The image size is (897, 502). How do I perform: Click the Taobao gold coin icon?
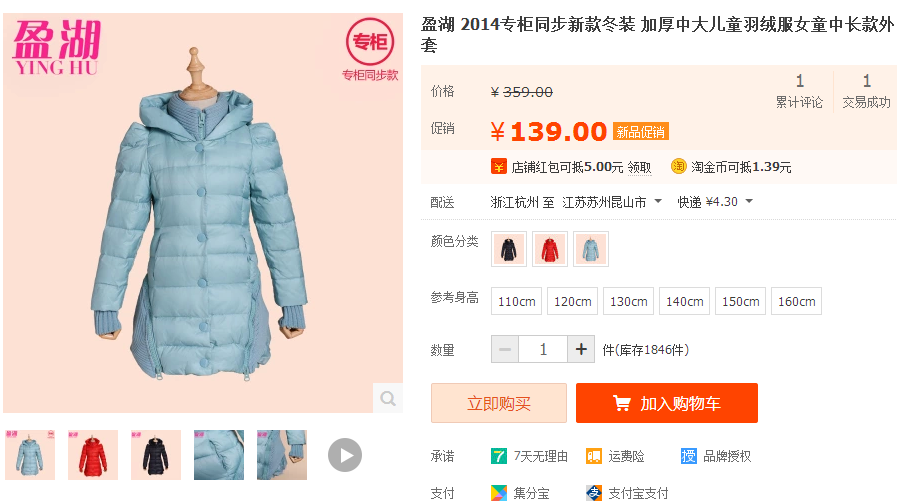(x=678, y=166)
